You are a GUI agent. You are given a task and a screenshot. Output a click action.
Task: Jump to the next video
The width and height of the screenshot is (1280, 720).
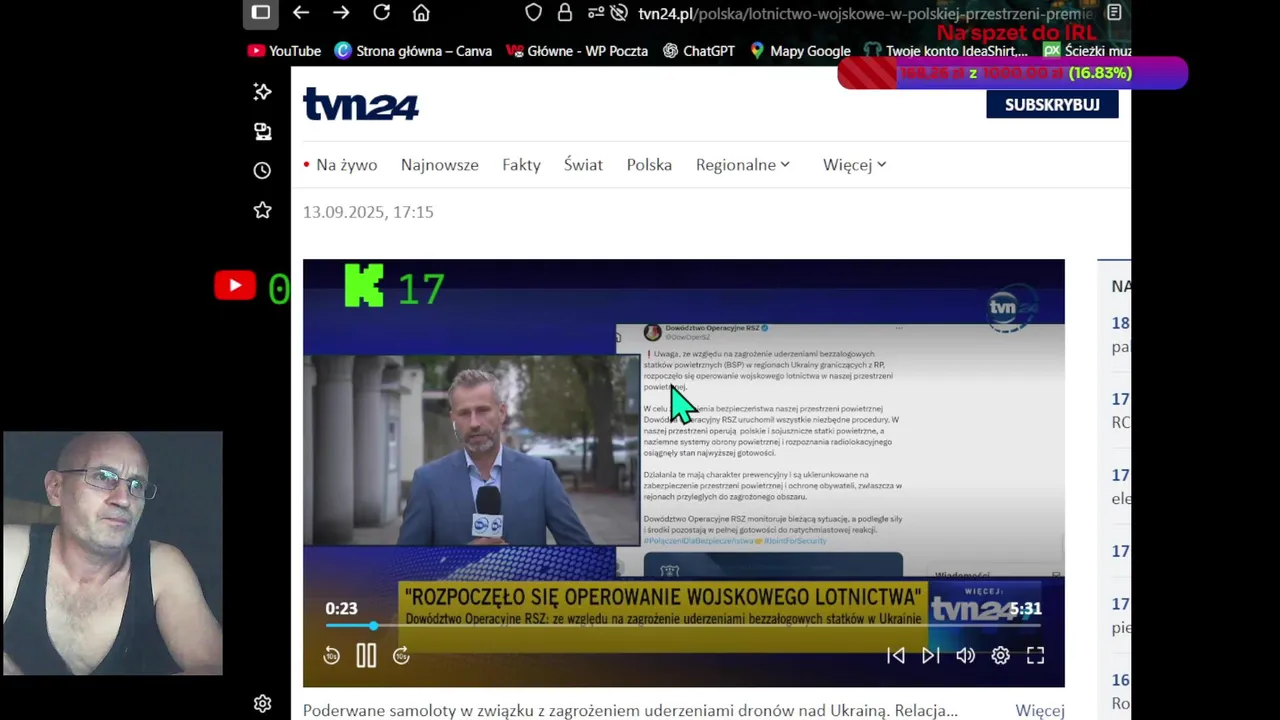(x=930, y=656)
